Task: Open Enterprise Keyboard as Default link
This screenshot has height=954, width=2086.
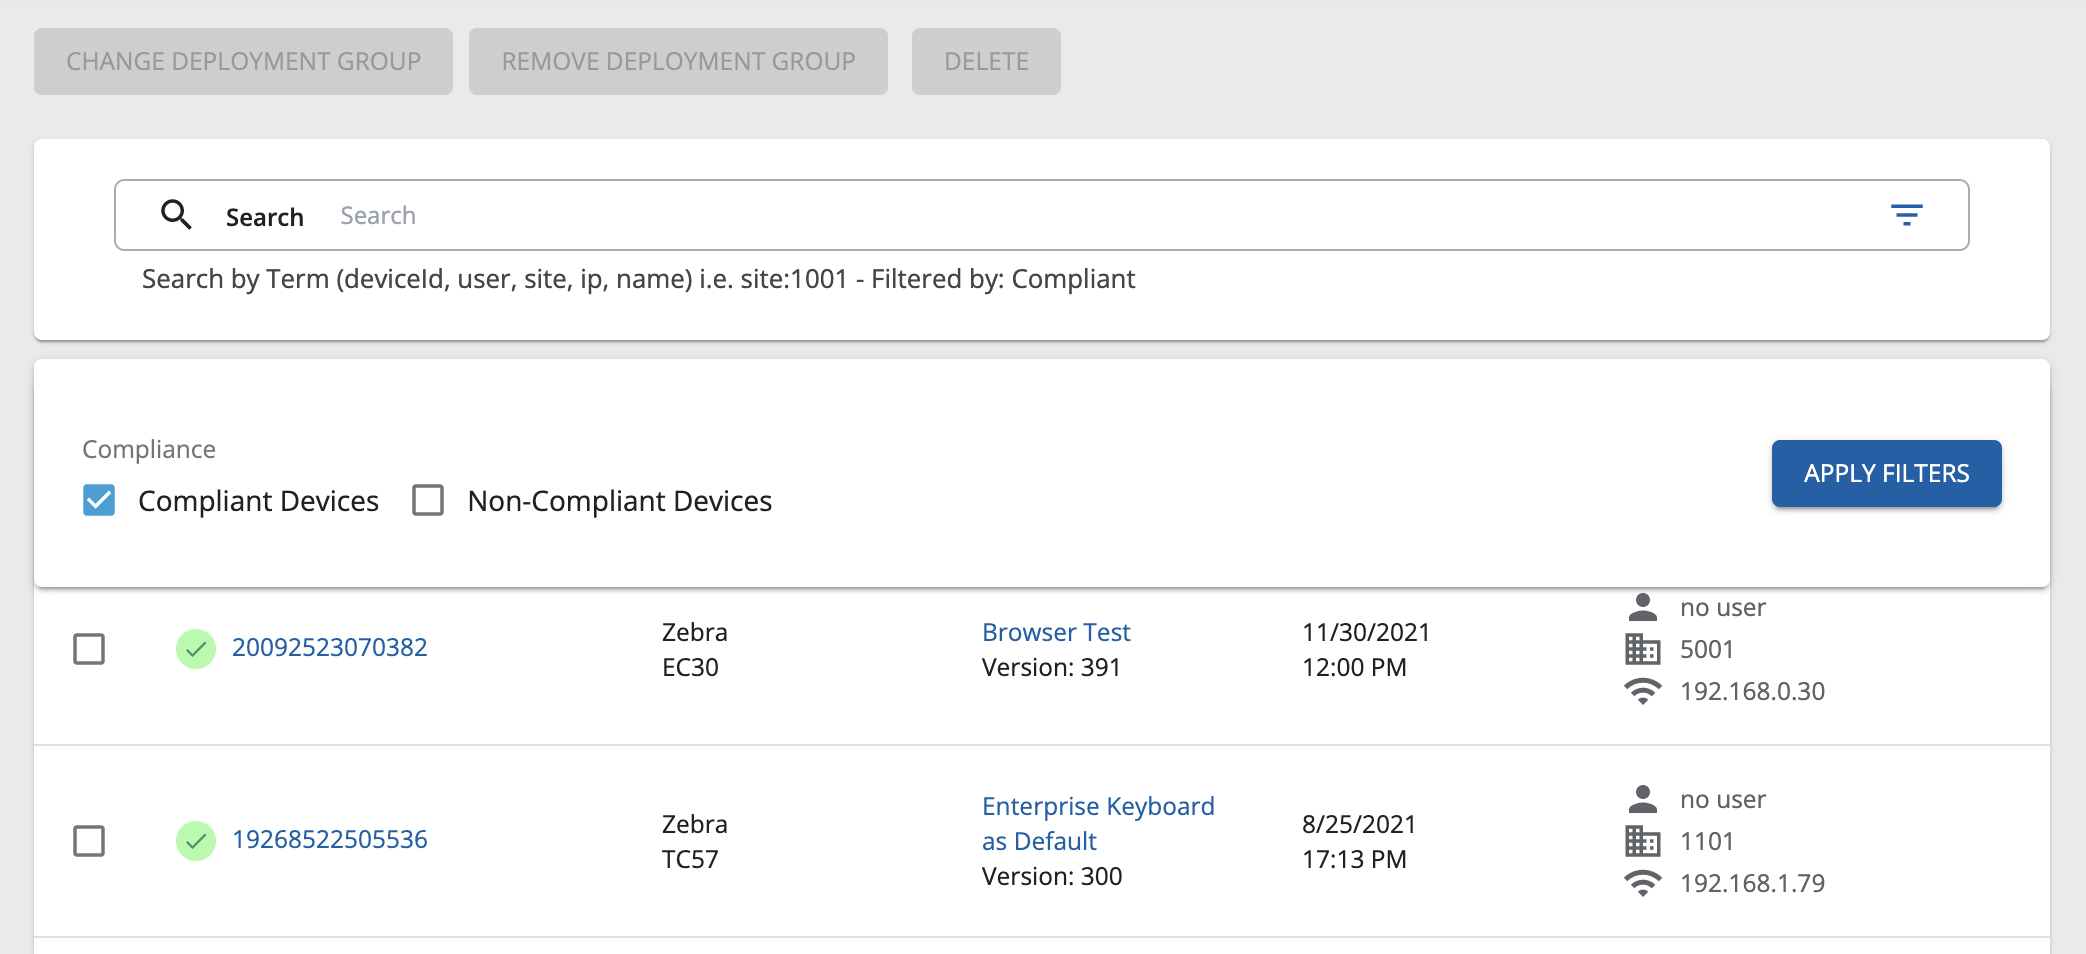Action: point(1098,823)
